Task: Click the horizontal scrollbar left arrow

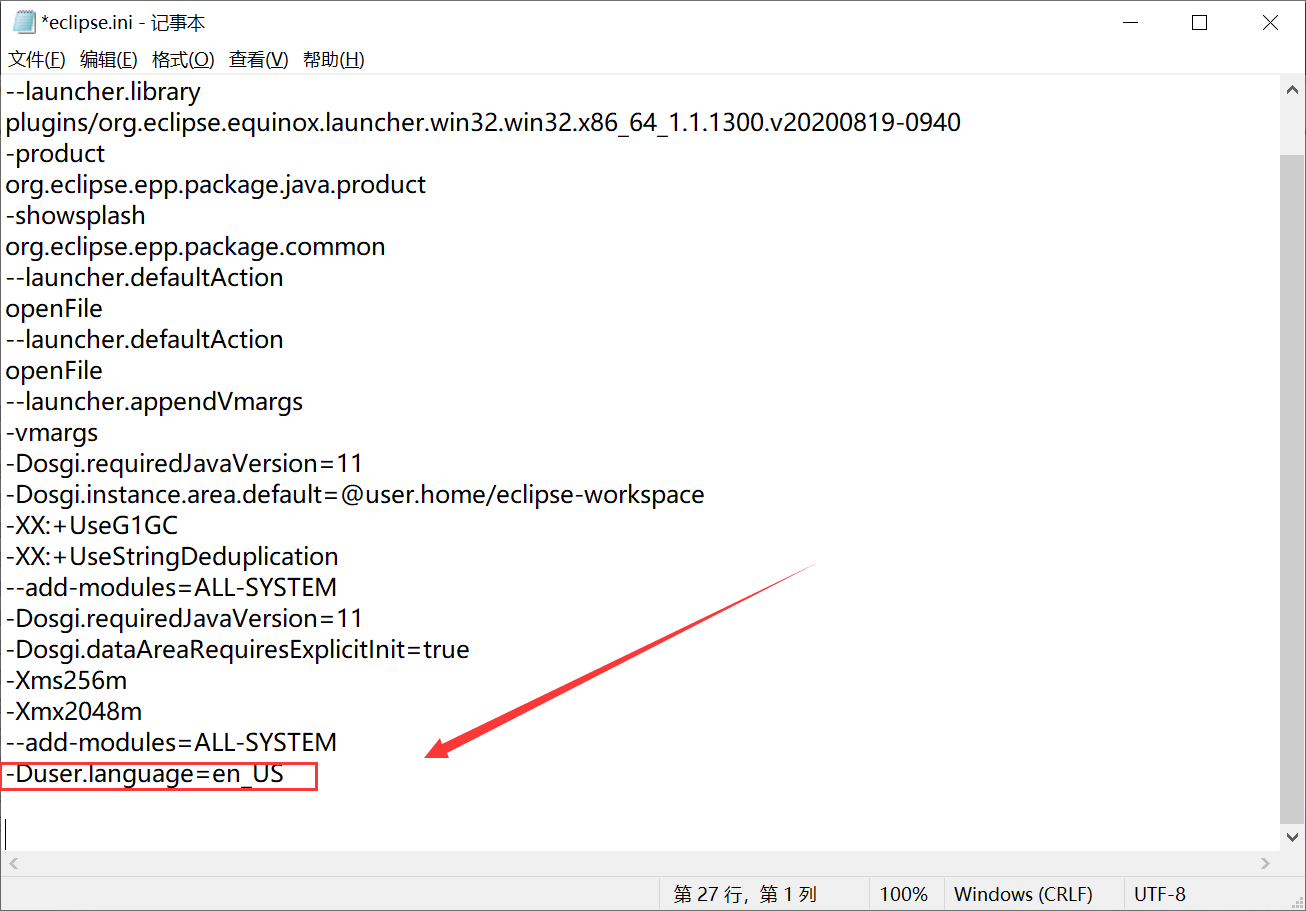Action: coord(13,863)
